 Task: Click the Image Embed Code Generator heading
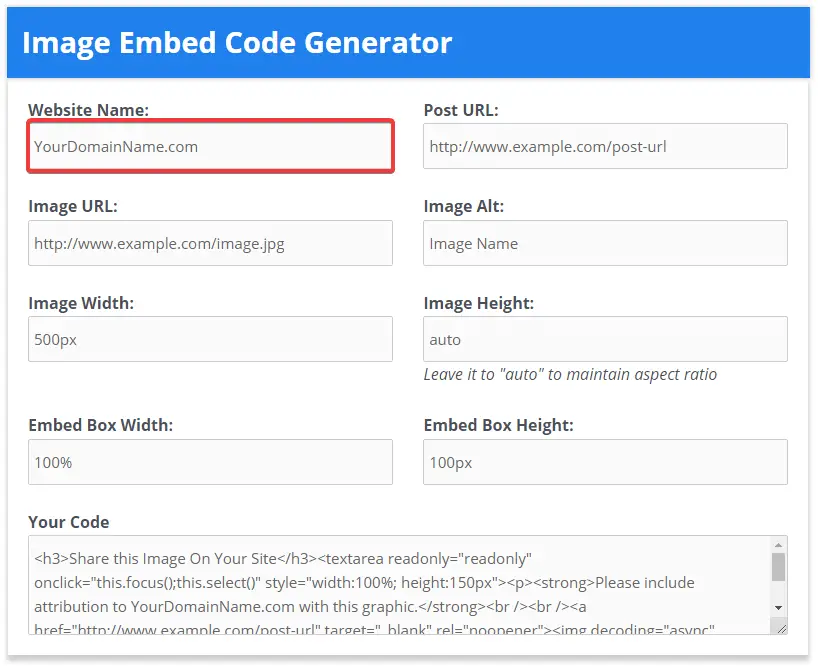[x=237, y=43]
